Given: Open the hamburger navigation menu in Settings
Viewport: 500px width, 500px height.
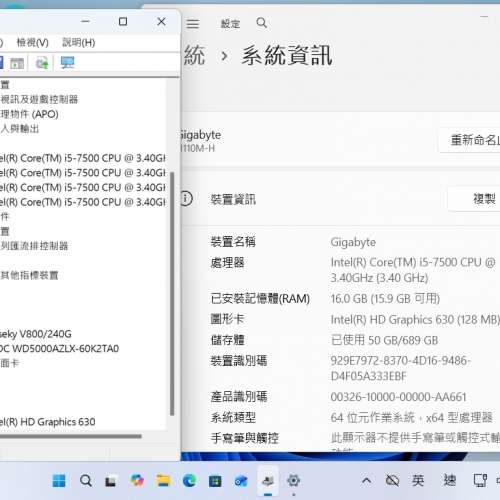Looking at the screenshot, I should click(193, 24).
